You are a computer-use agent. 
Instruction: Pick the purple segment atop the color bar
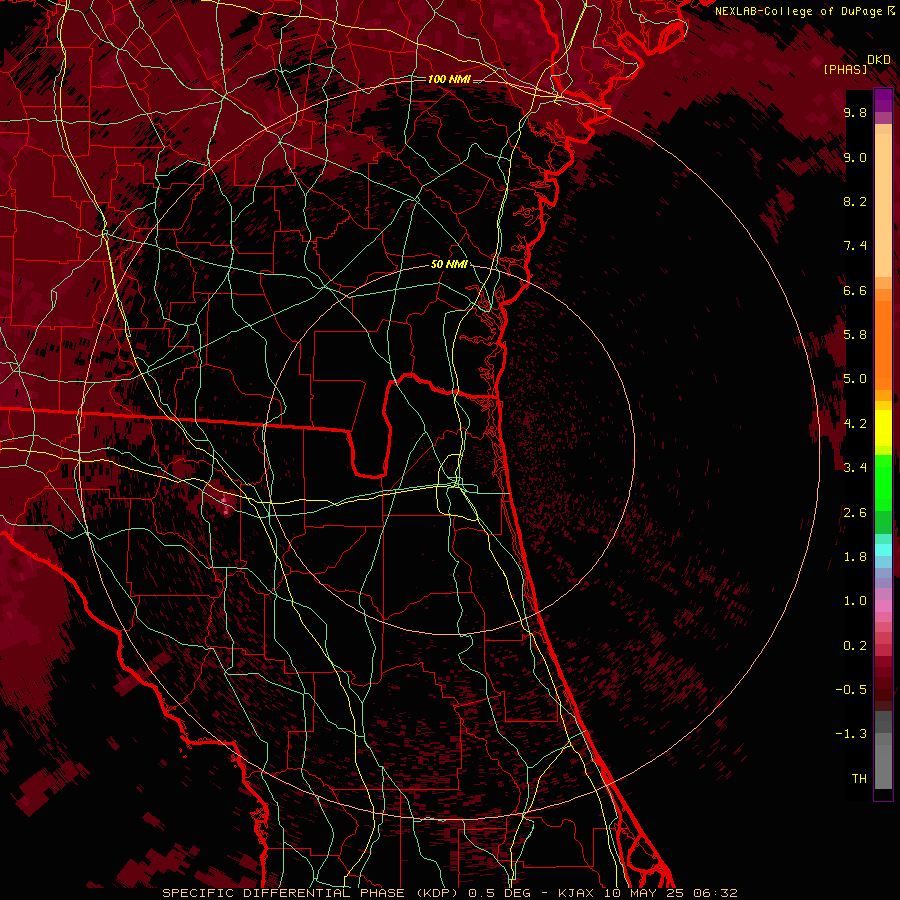click(x=883, y=100)
